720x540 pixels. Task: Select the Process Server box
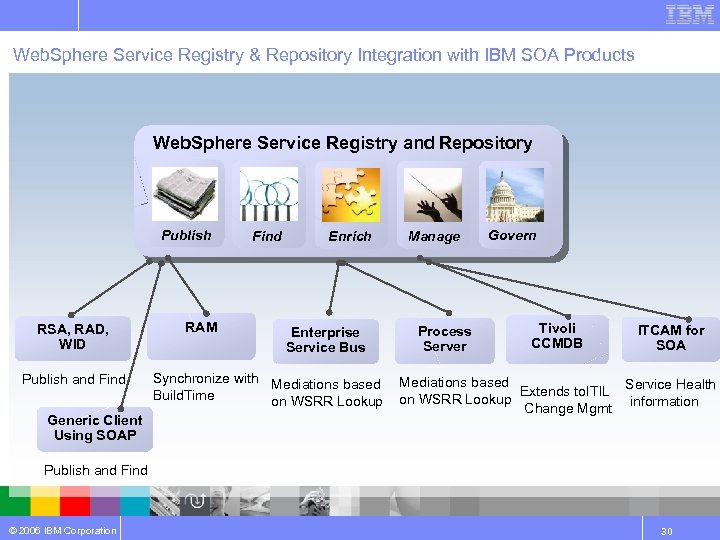click(x=444, y=340)
